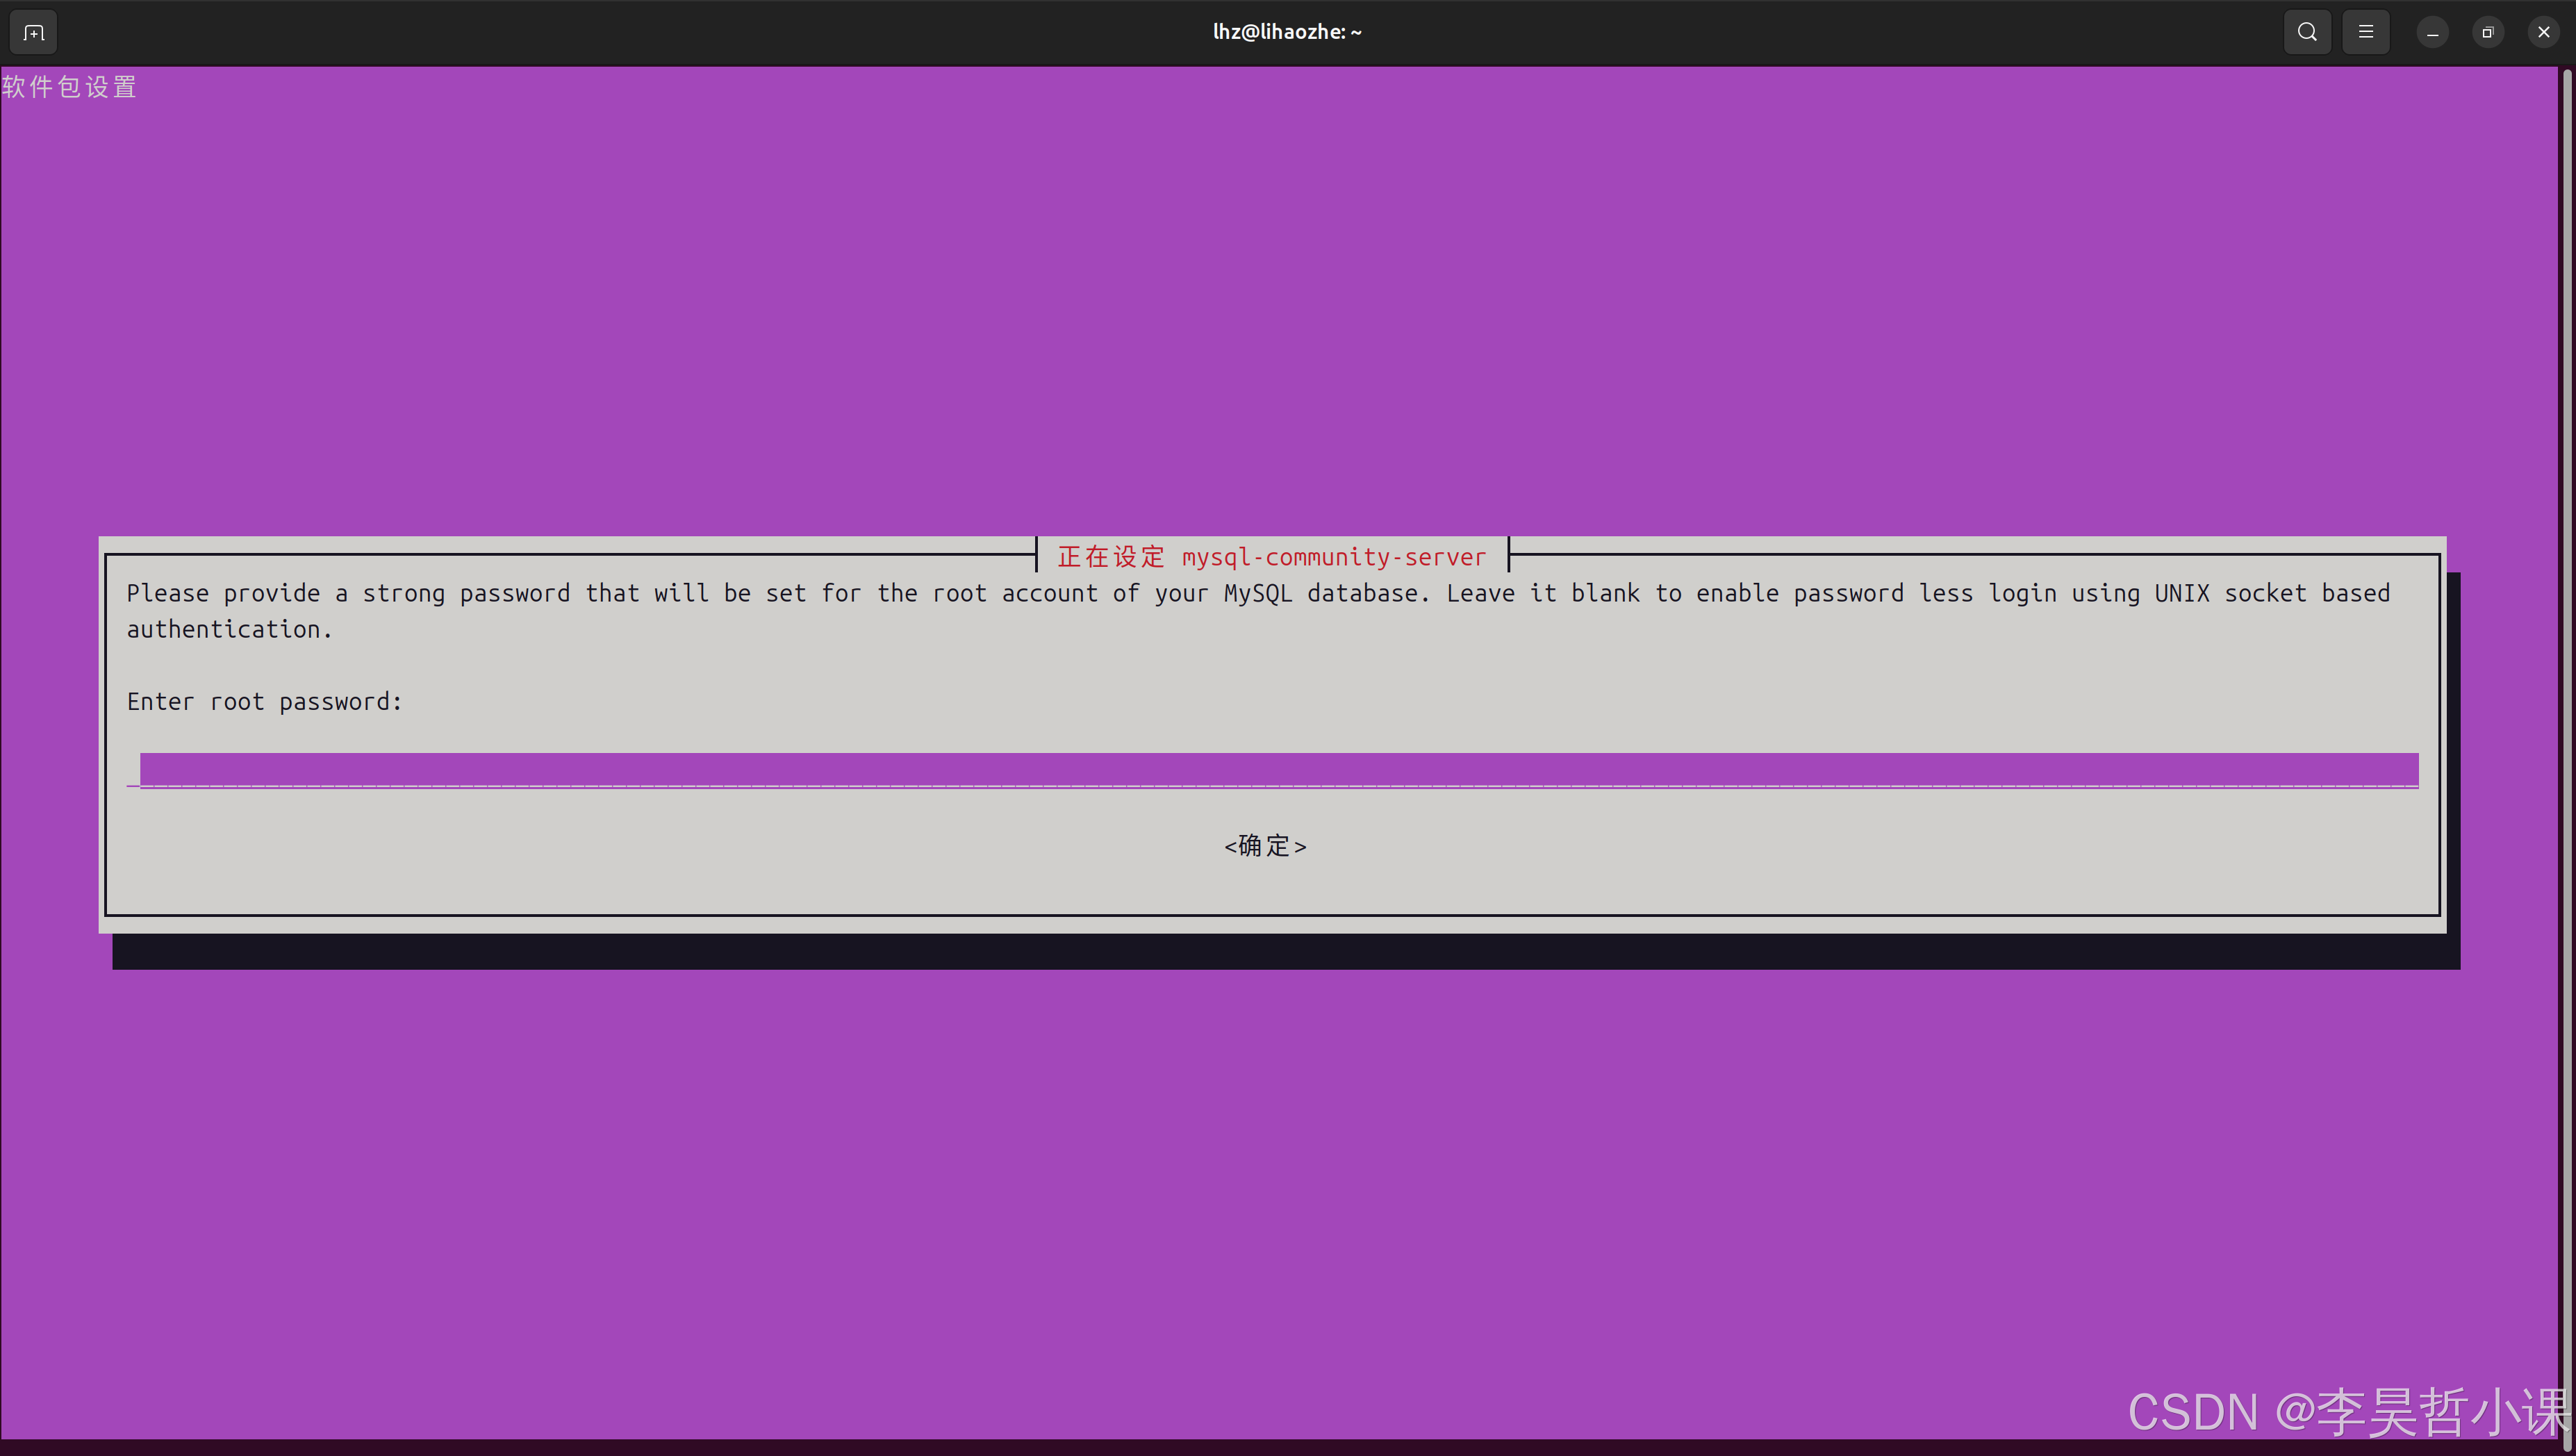Minimize the terminal window
This screenshot has width=2576, height=1456.
click(x=2432, y=33)
